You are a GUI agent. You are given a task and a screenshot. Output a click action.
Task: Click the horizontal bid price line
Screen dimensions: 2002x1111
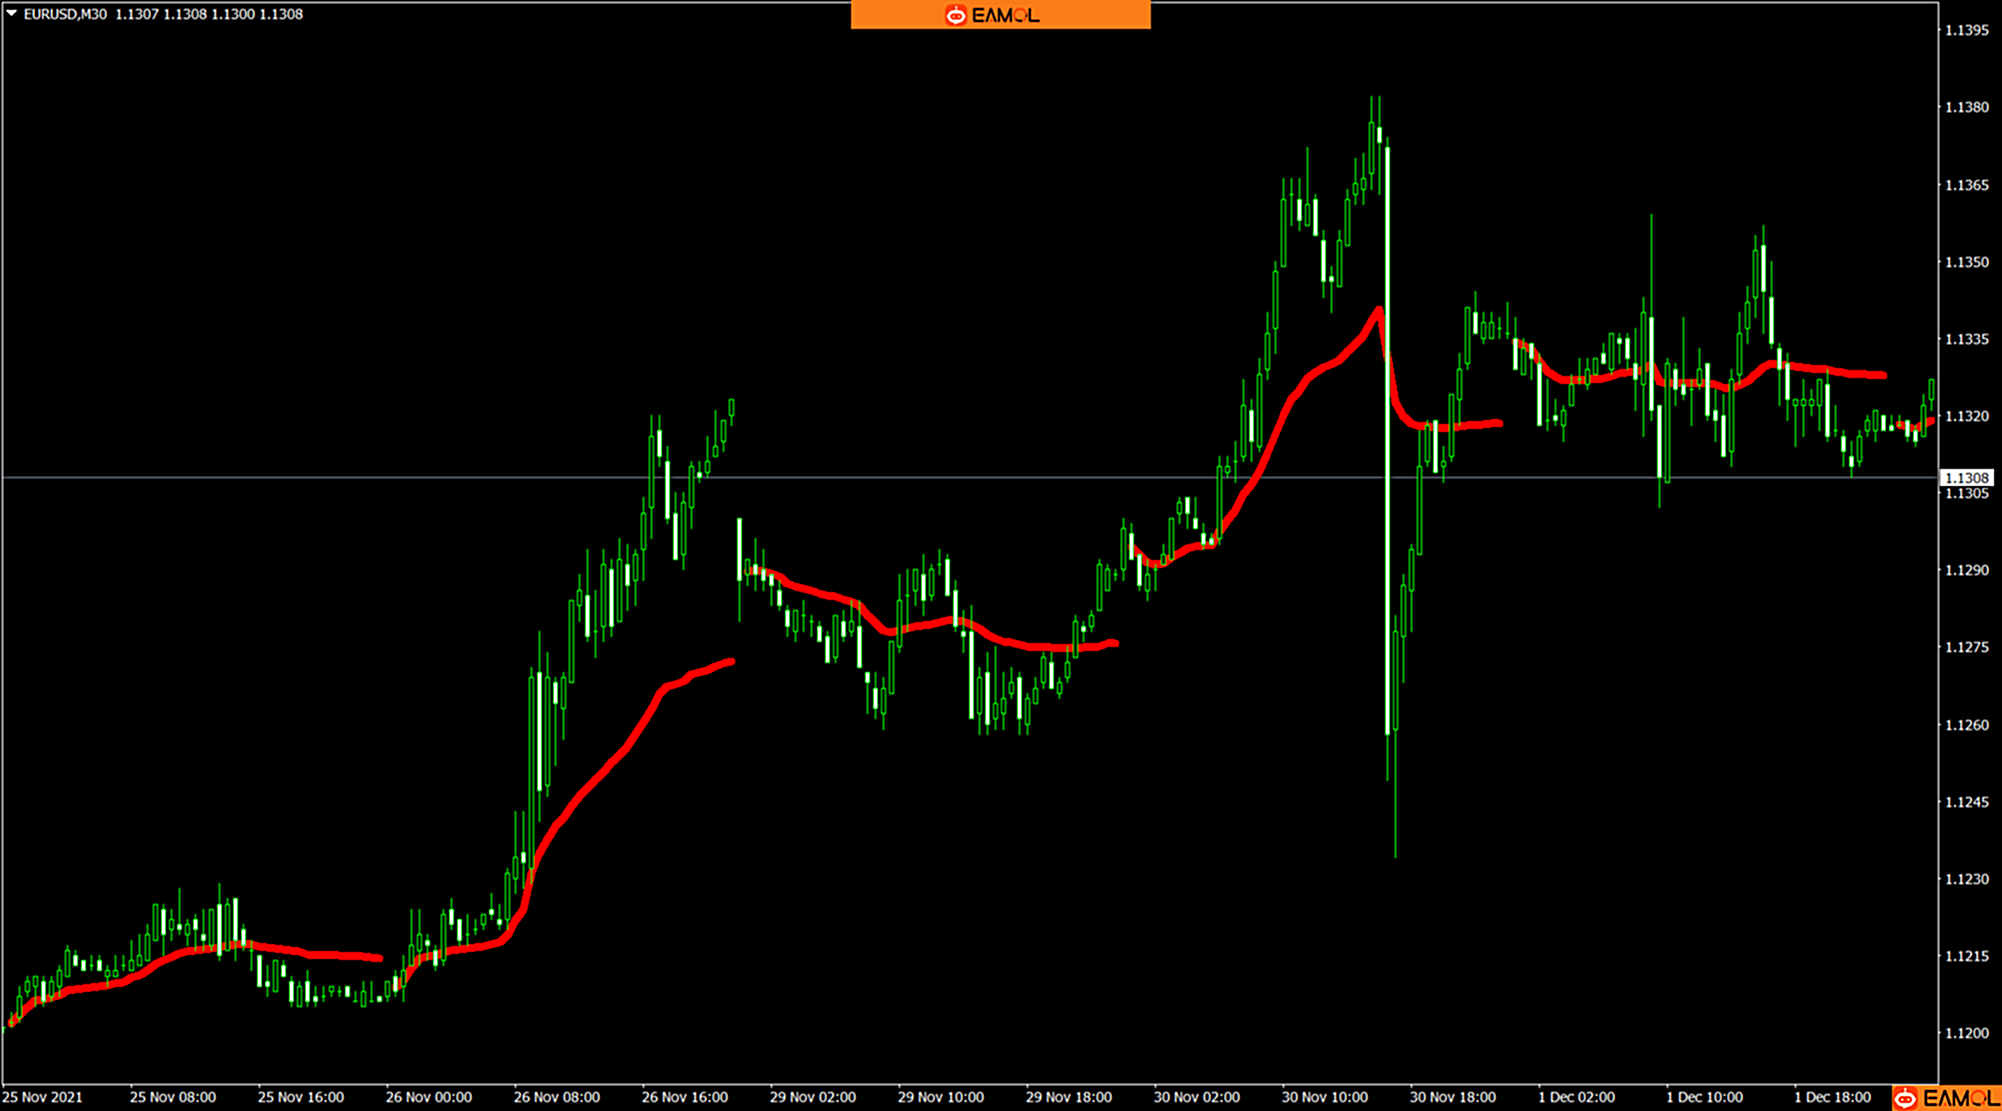(969, 478)
